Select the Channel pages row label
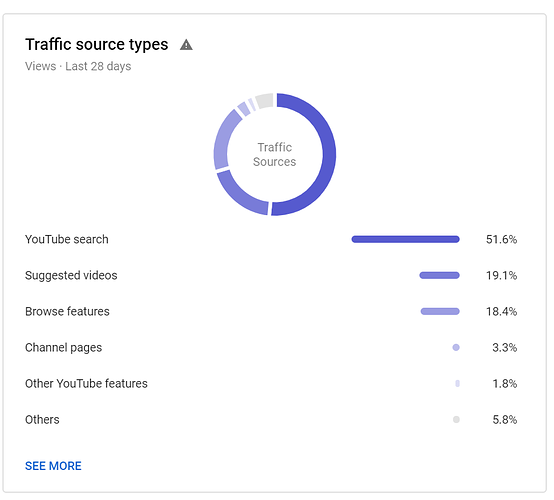This screenshot has height=500, width=554. [x=64, y=347]
